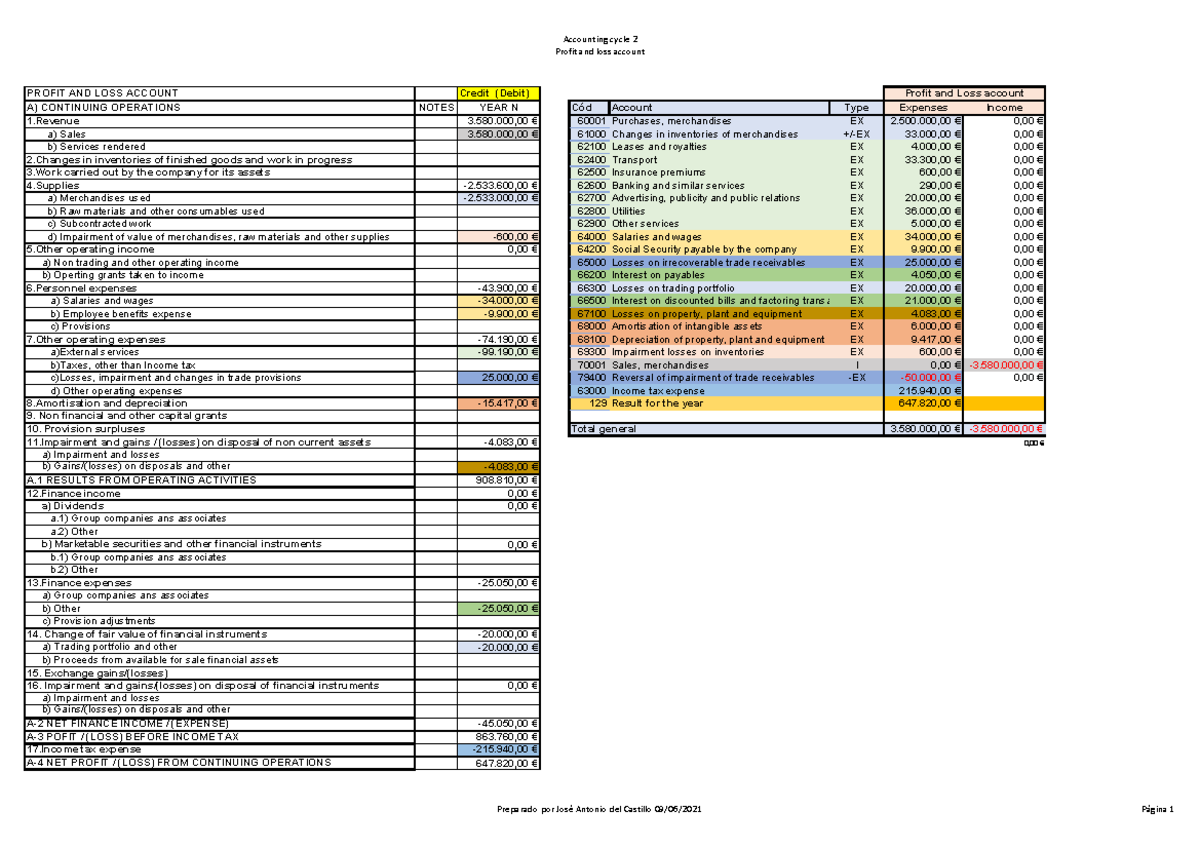1200x849 pixels.
Task: Click 'a) Trading portfolio and other' label
Action: click(109, 647)
